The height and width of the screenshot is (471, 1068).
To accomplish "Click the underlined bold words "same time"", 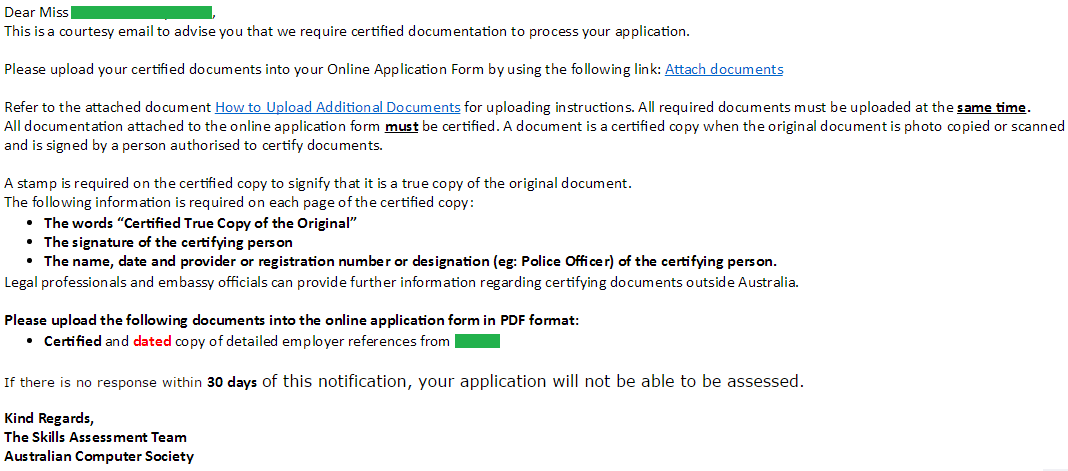I will click(x=992, y=107).
